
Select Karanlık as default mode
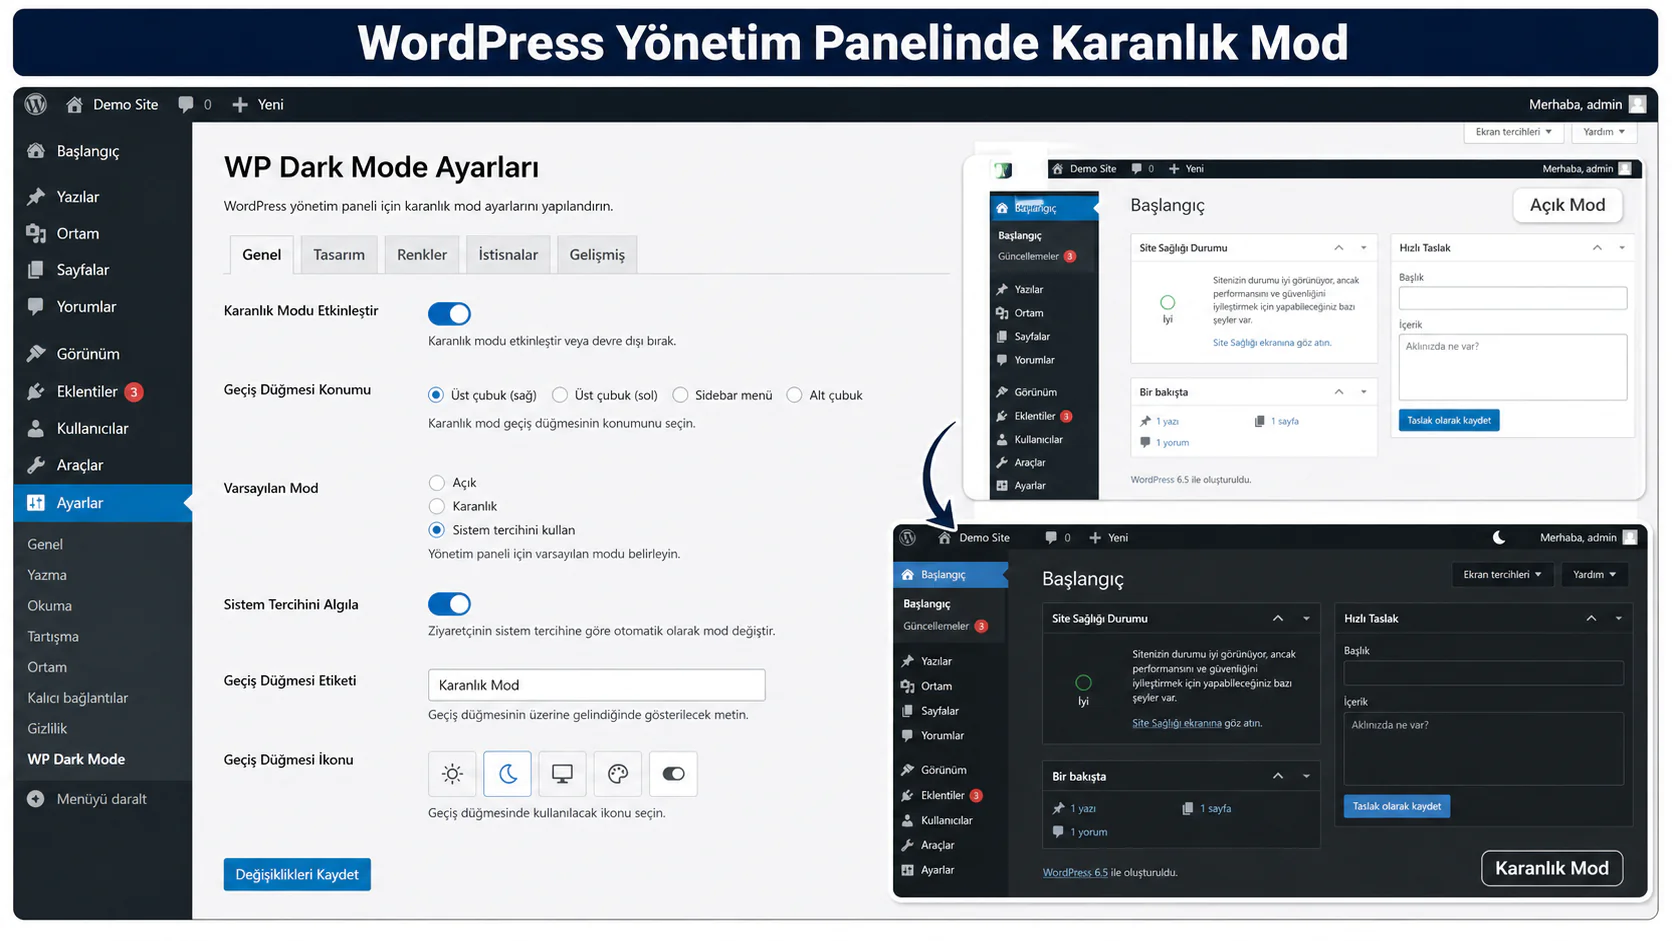click(436, 506)
